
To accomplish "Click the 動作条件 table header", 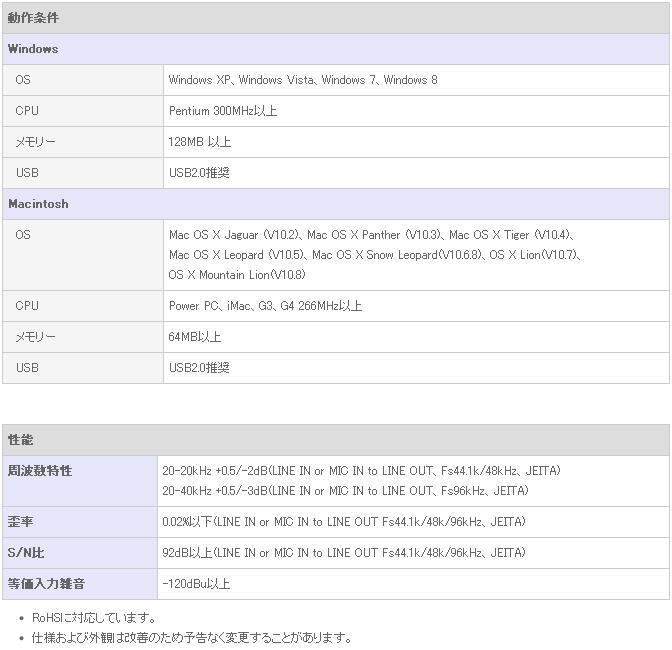I will [336, 18].
